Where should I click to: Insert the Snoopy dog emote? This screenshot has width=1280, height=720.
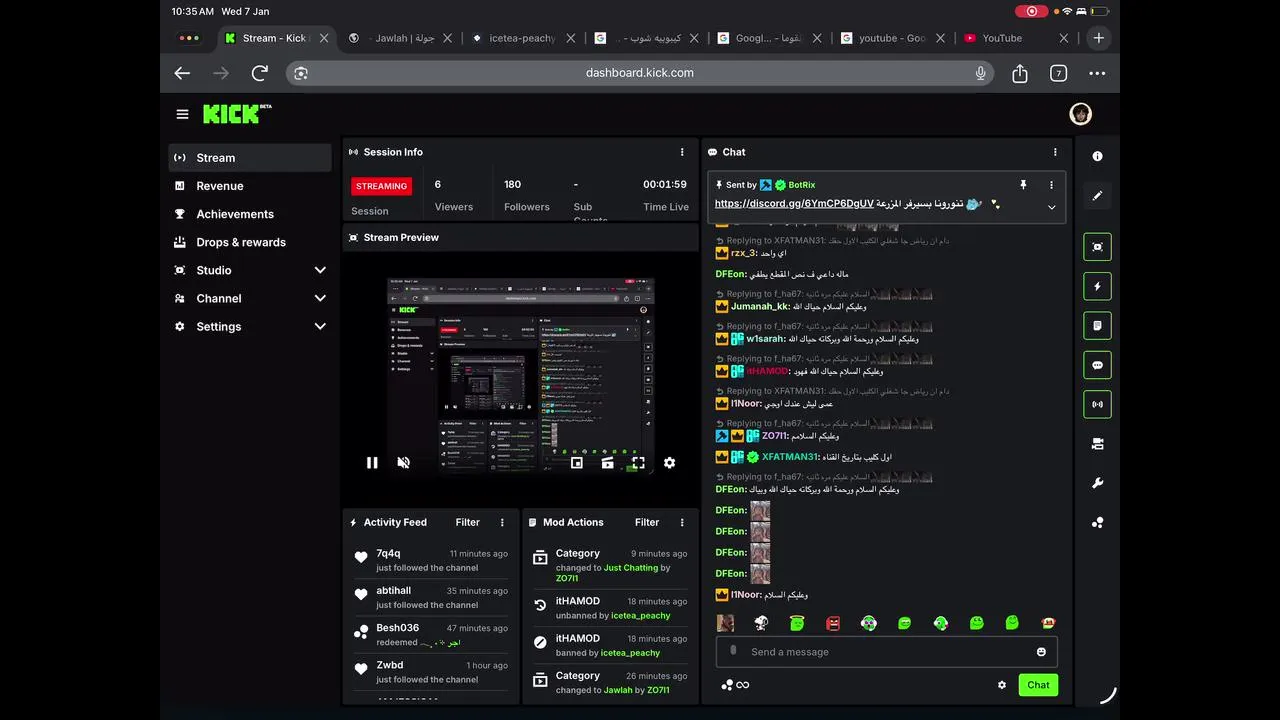[x=761, y=623]
